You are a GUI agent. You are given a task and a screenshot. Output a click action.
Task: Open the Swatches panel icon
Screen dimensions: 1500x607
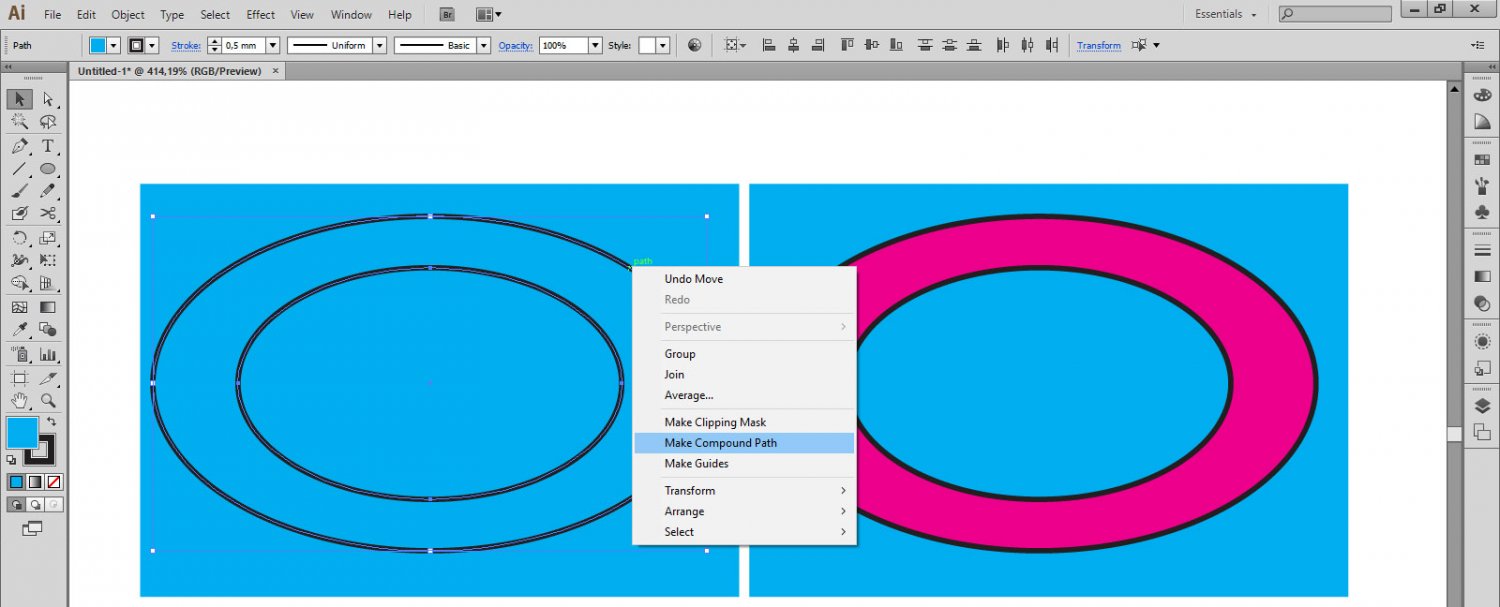pyautogui.click(x=1482, y=159)
